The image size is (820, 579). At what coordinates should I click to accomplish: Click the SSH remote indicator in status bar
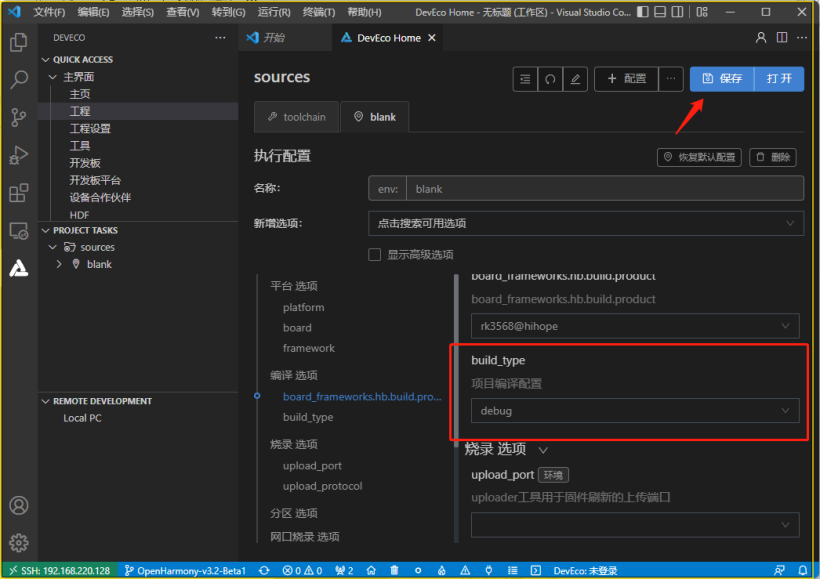[60, 570]
